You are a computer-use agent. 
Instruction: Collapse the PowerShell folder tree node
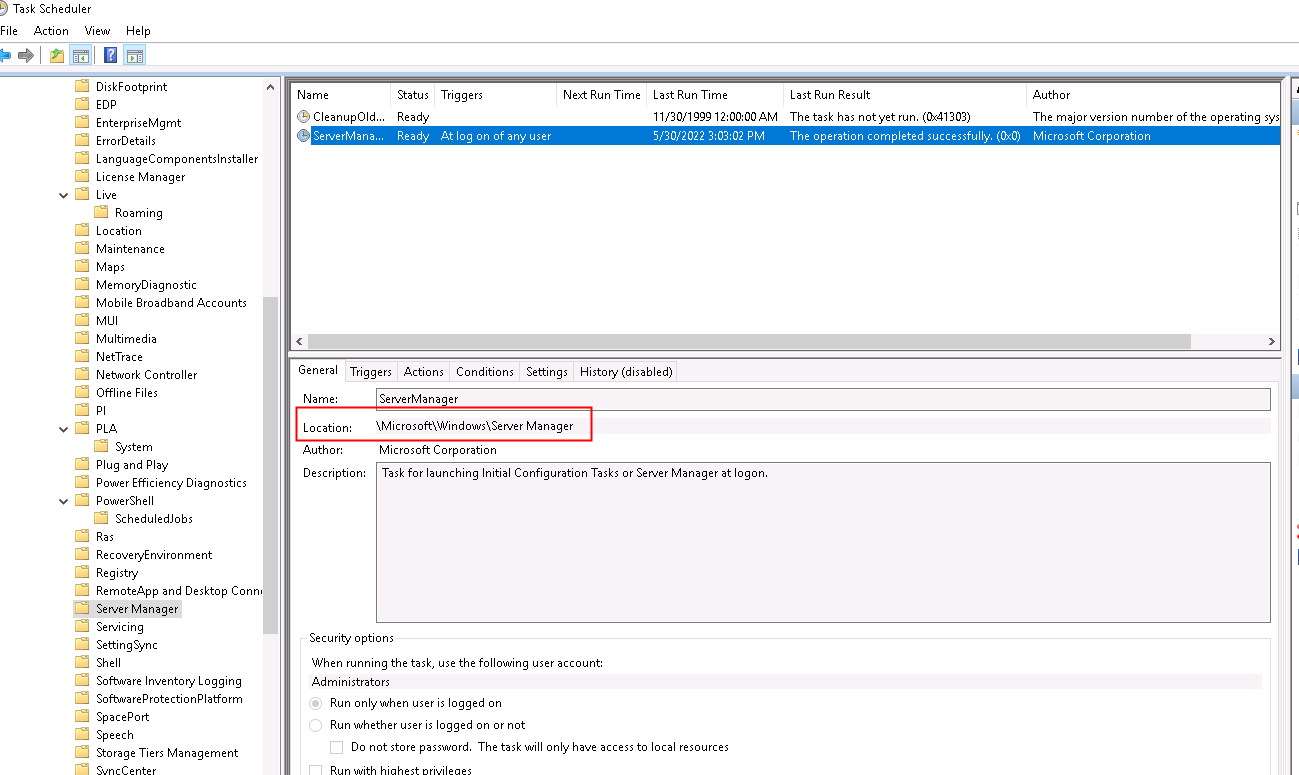[x=65, y=501]
